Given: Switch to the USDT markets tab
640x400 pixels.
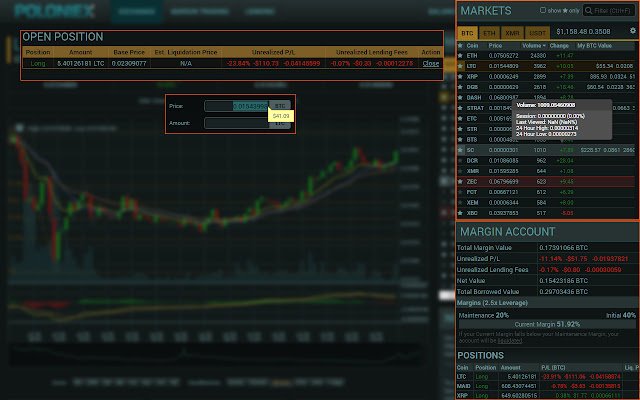Looking at the screenshot, I should click(x=537, y=33).
